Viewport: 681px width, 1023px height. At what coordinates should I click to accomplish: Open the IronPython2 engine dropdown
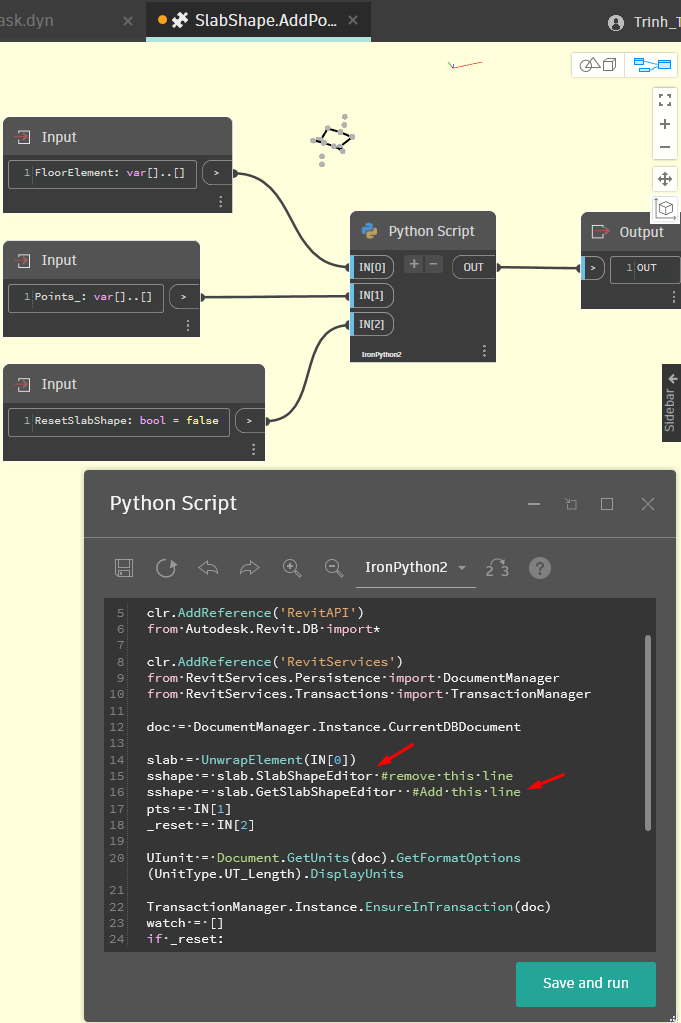coord(416,568)
